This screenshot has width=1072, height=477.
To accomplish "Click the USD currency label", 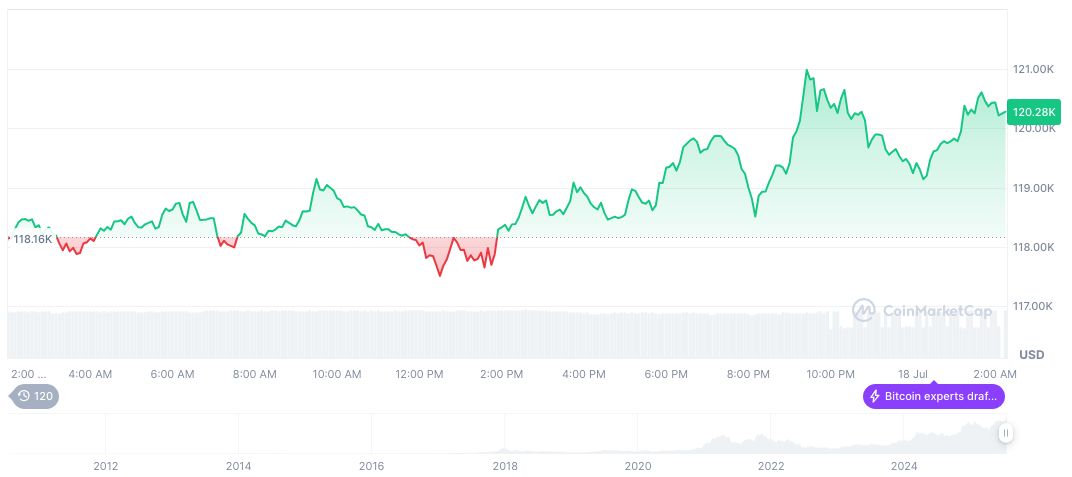I will (1031, 355).
